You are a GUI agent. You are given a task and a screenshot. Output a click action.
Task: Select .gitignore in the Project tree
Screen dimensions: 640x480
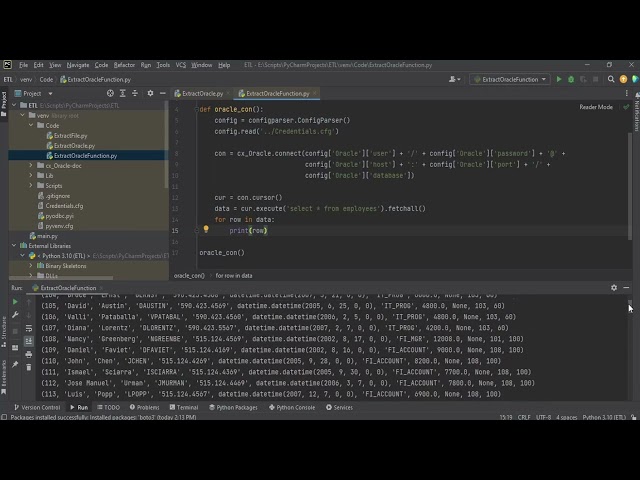click(57, 196)
